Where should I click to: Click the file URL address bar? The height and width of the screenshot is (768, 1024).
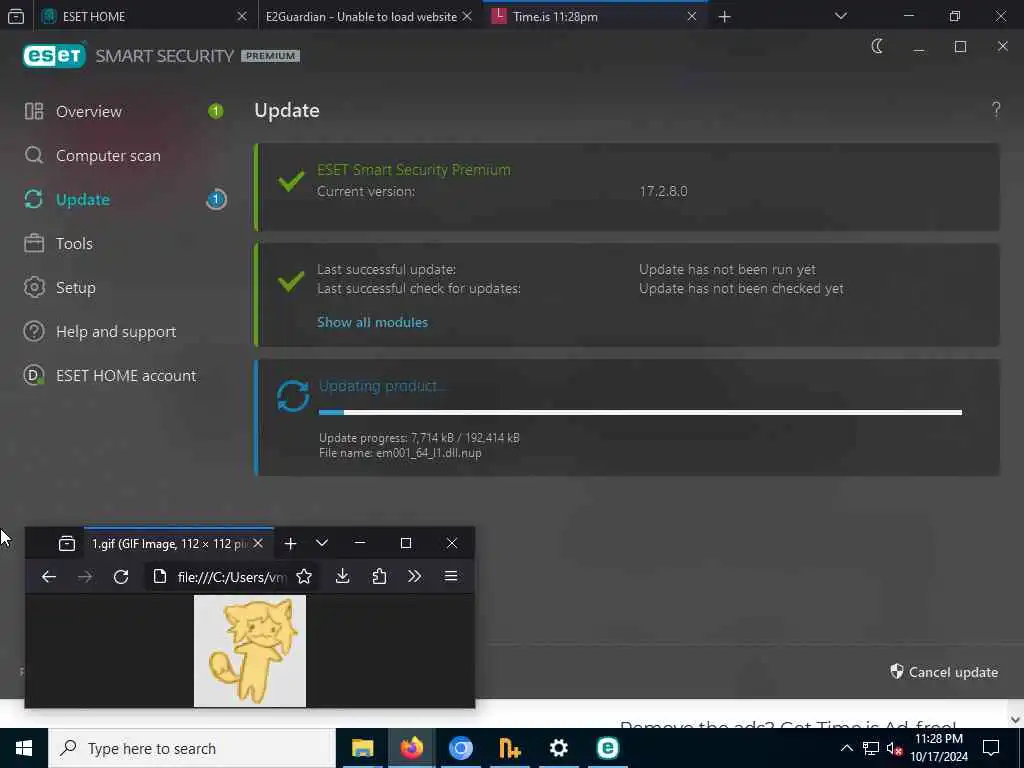[232, 577]
